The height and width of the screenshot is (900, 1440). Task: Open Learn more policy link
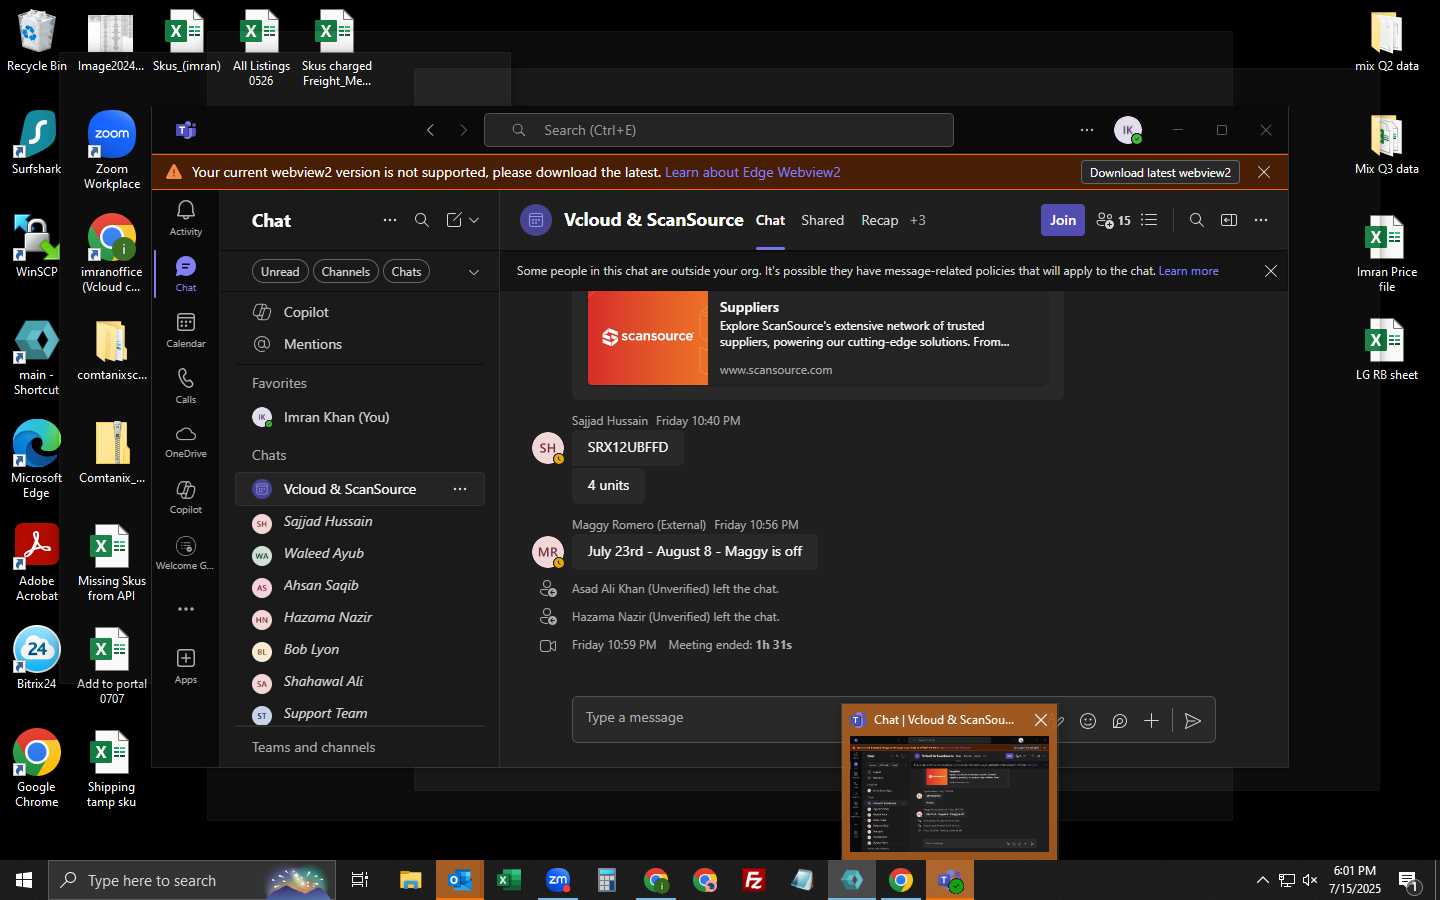[1188, 271]
